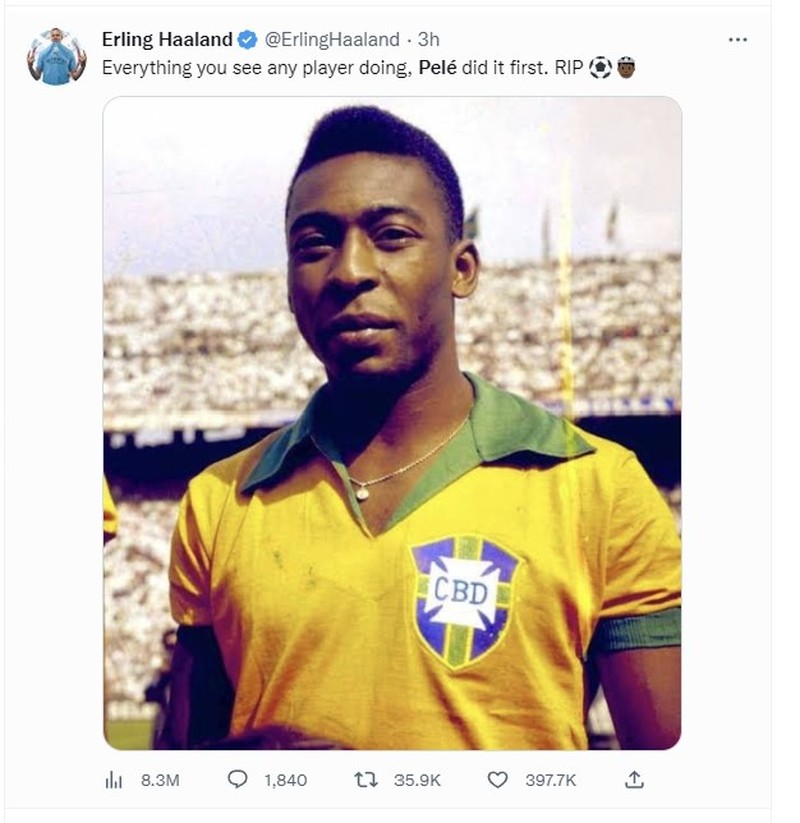
Task: Click the reply speech bubble icon
Action: 237,780
